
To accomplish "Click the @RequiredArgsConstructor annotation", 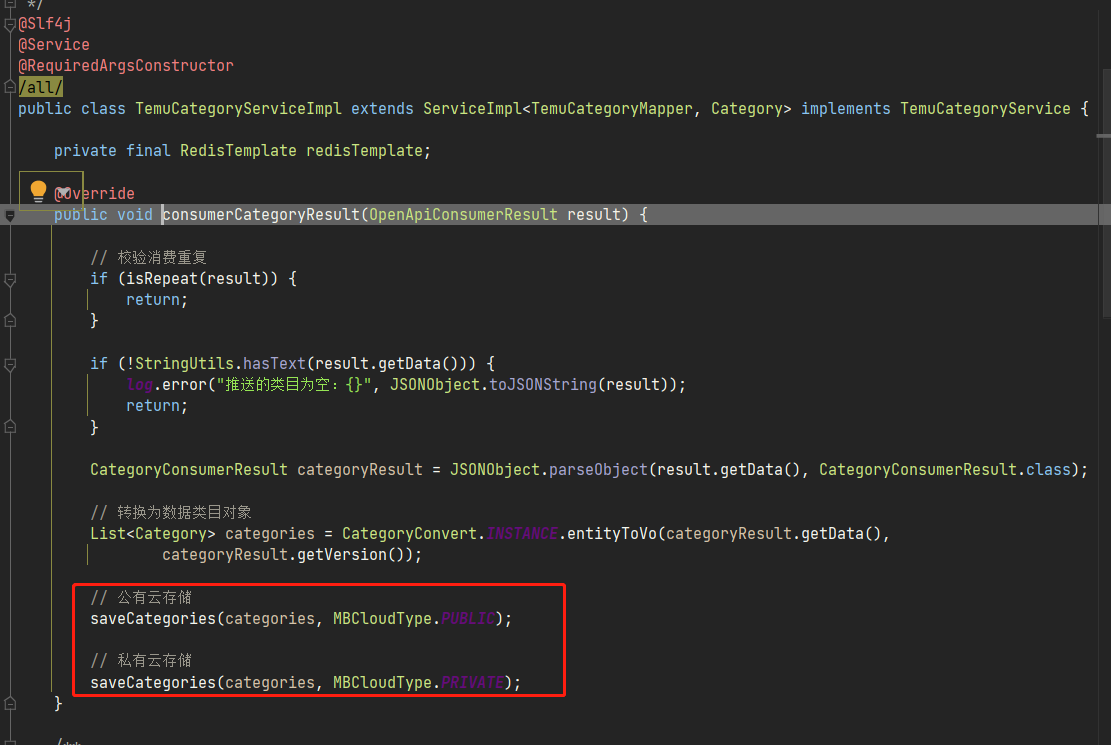I will click(x=126, y=66).
